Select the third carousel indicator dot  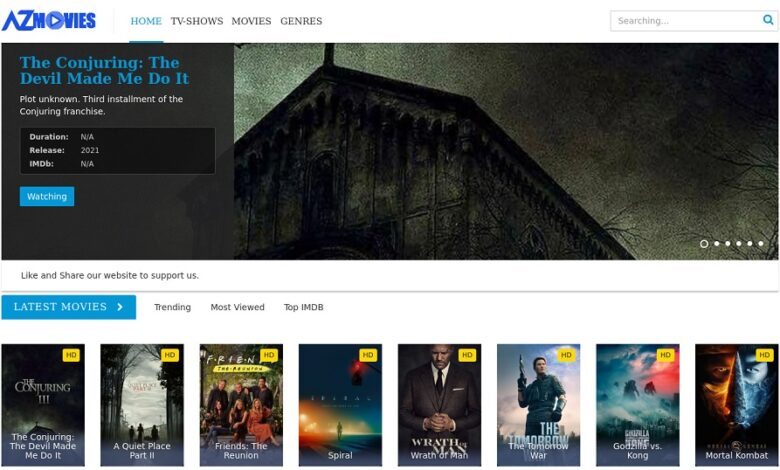click(728, 244)
